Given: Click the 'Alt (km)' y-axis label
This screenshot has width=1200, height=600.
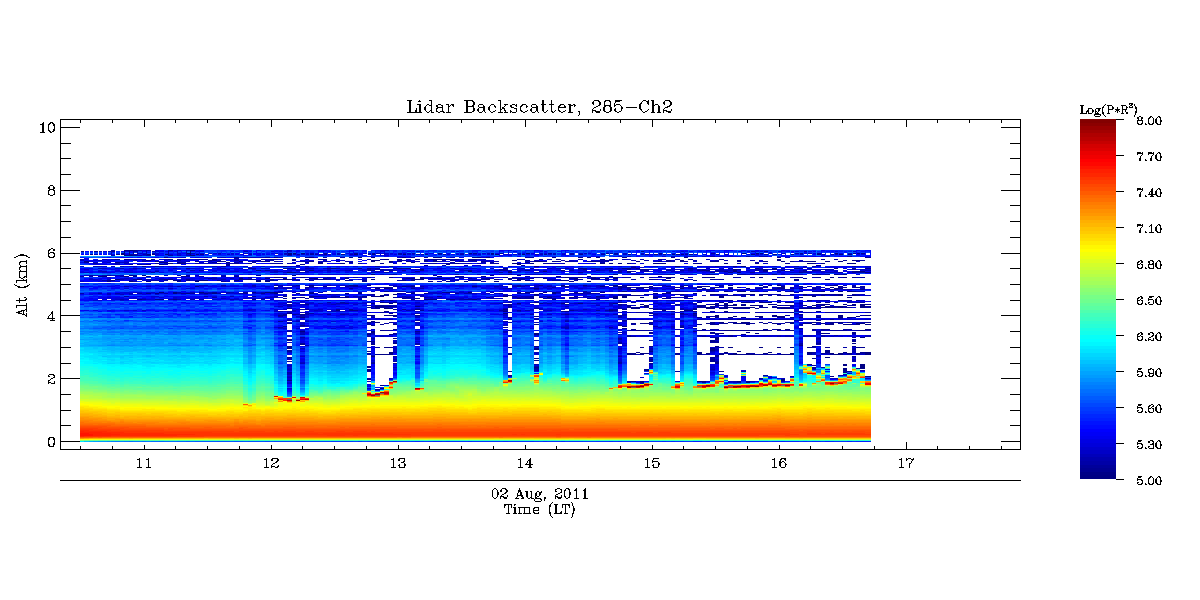Looking at the screenshot, I should click(22, 284).
